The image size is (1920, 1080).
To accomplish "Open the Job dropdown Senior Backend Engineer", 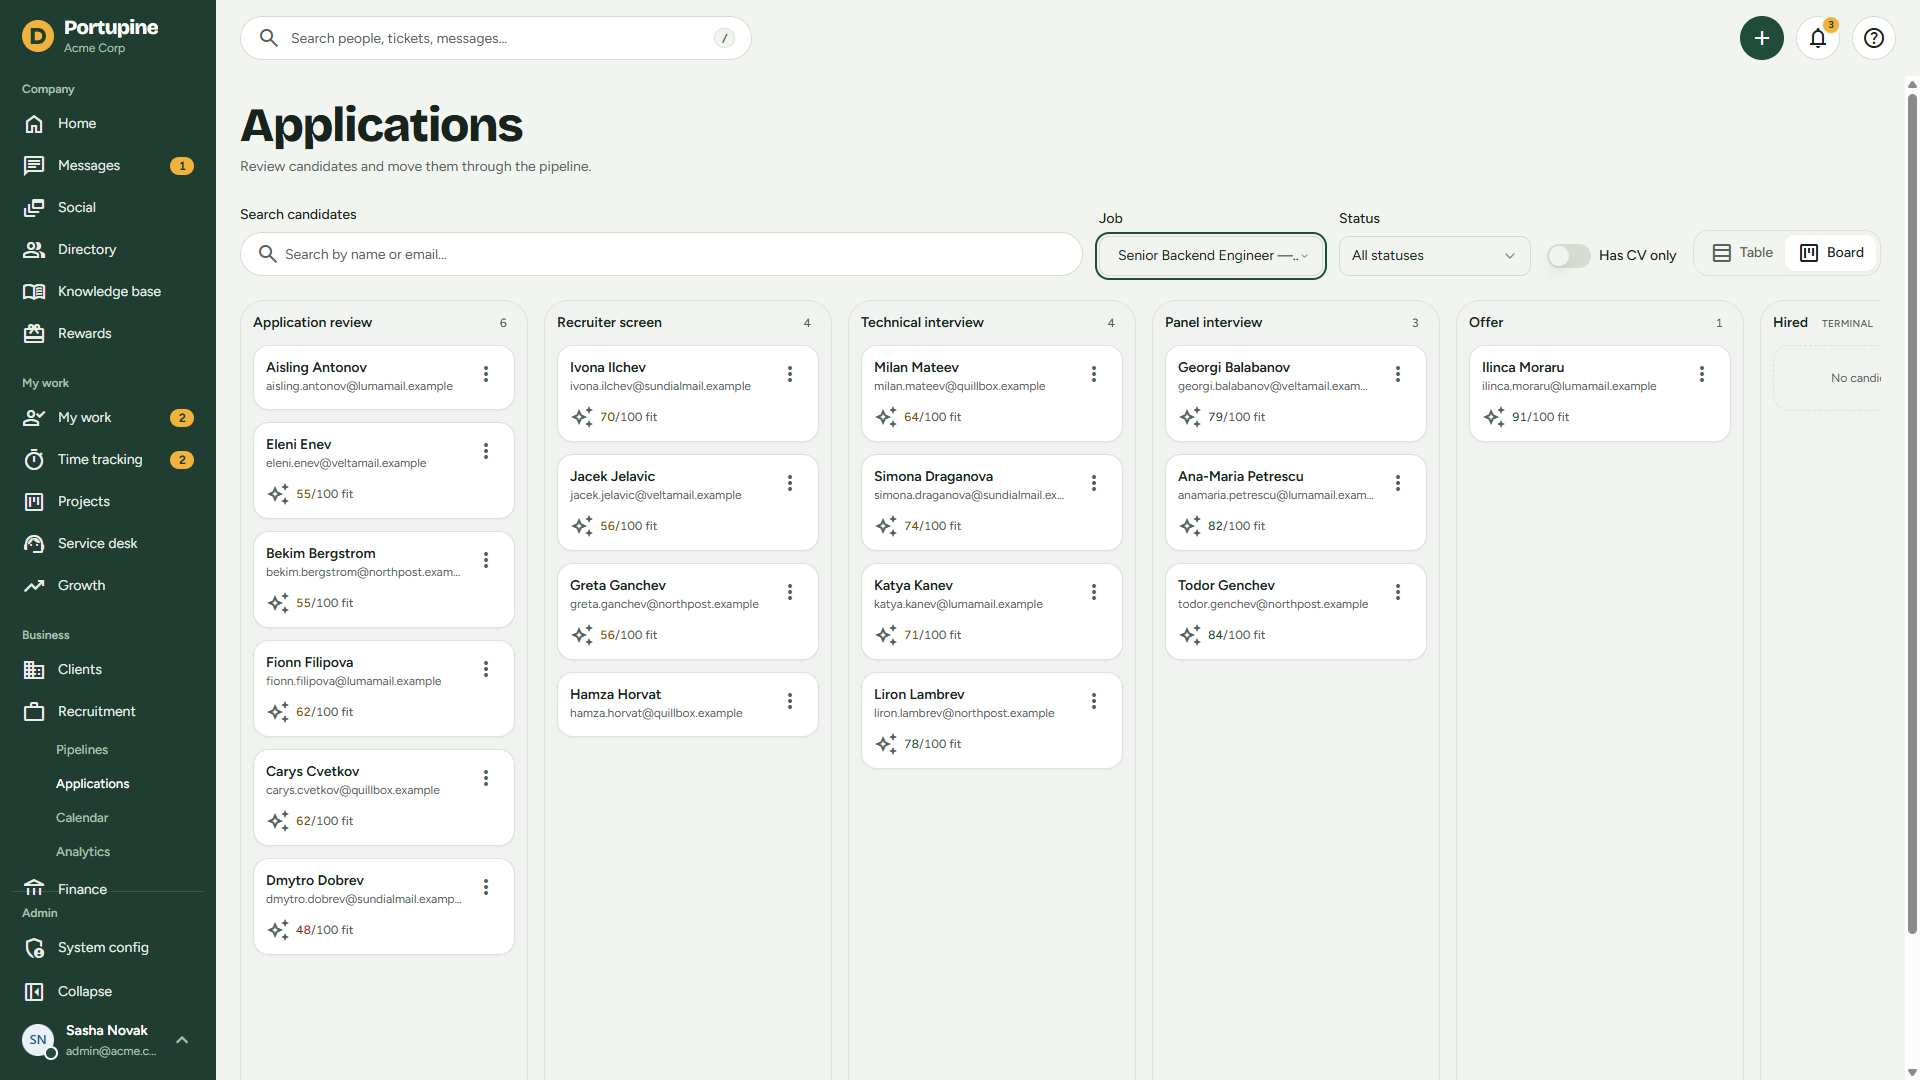I will pyautogui.click(x=1211, y=255).
